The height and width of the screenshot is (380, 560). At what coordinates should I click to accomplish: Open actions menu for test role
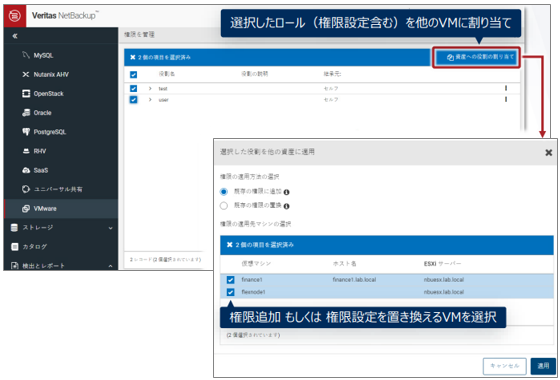pyautogui.click(x=506, y=88)
